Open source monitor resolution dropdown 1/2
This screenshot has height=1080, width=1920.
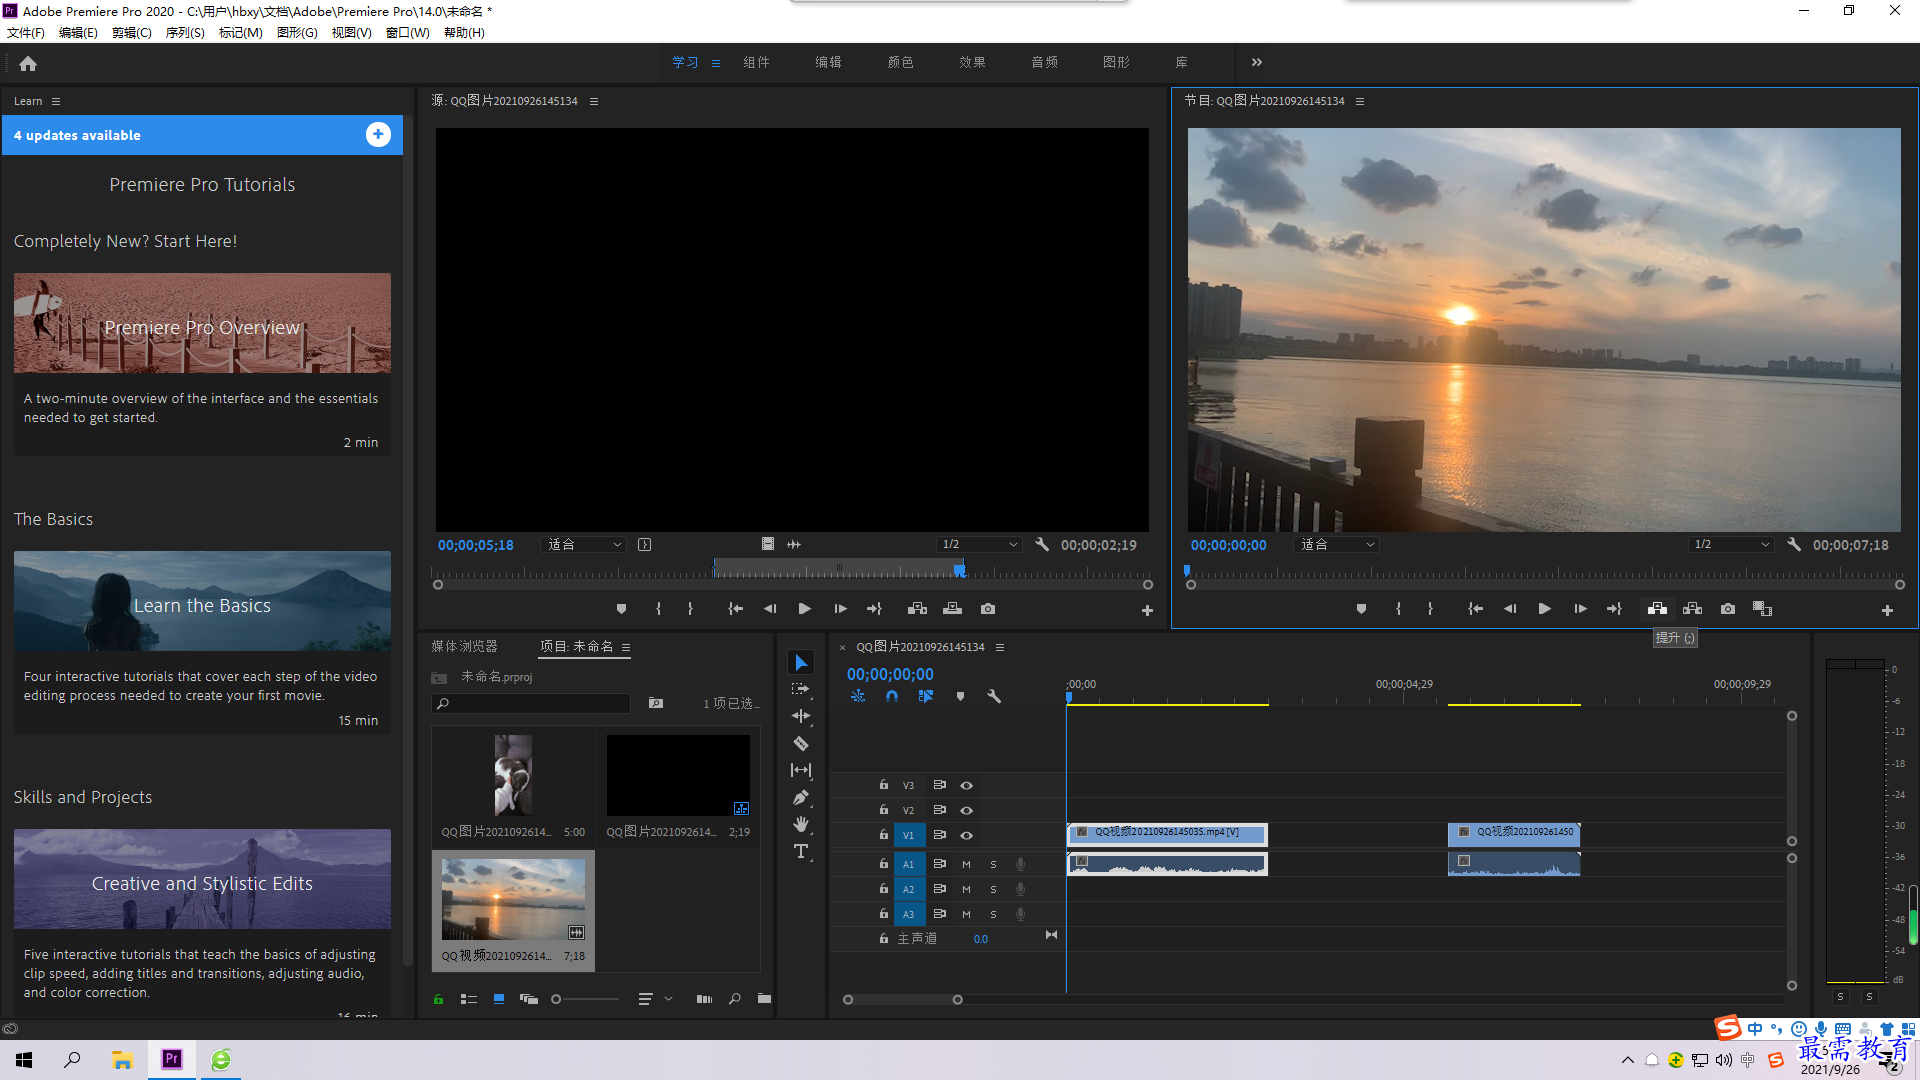pos(979,545)
